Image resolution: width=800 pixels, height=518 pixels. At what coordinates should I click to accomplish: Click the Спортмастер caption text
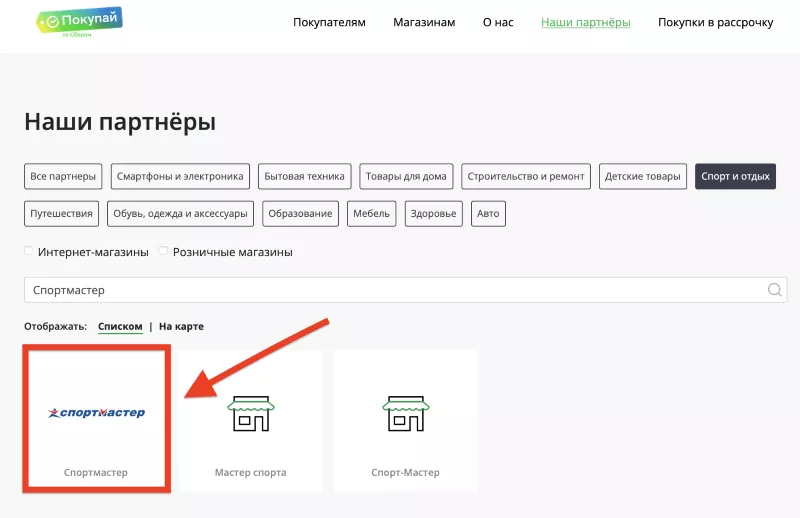pos(96,473)
